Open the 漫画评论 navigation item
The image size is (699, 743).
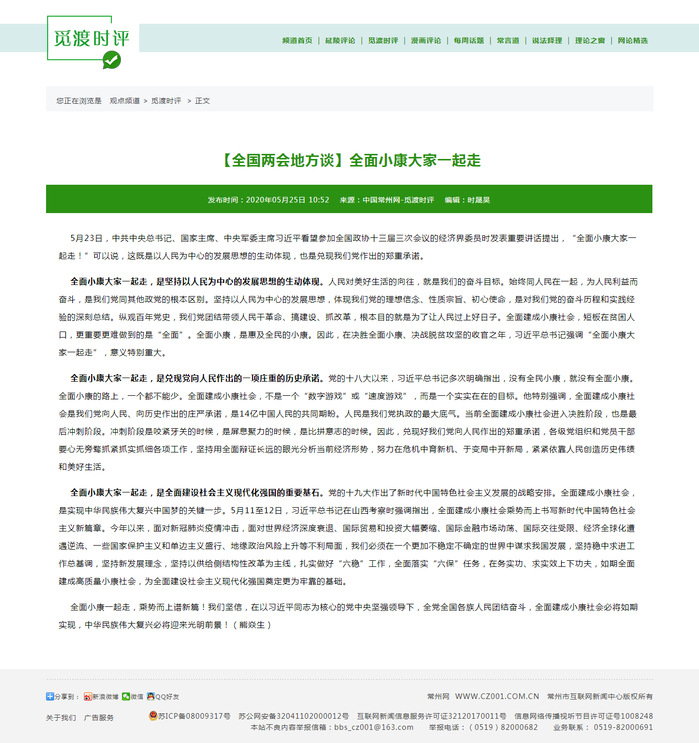pyautogui.click(x=426, y=41)
